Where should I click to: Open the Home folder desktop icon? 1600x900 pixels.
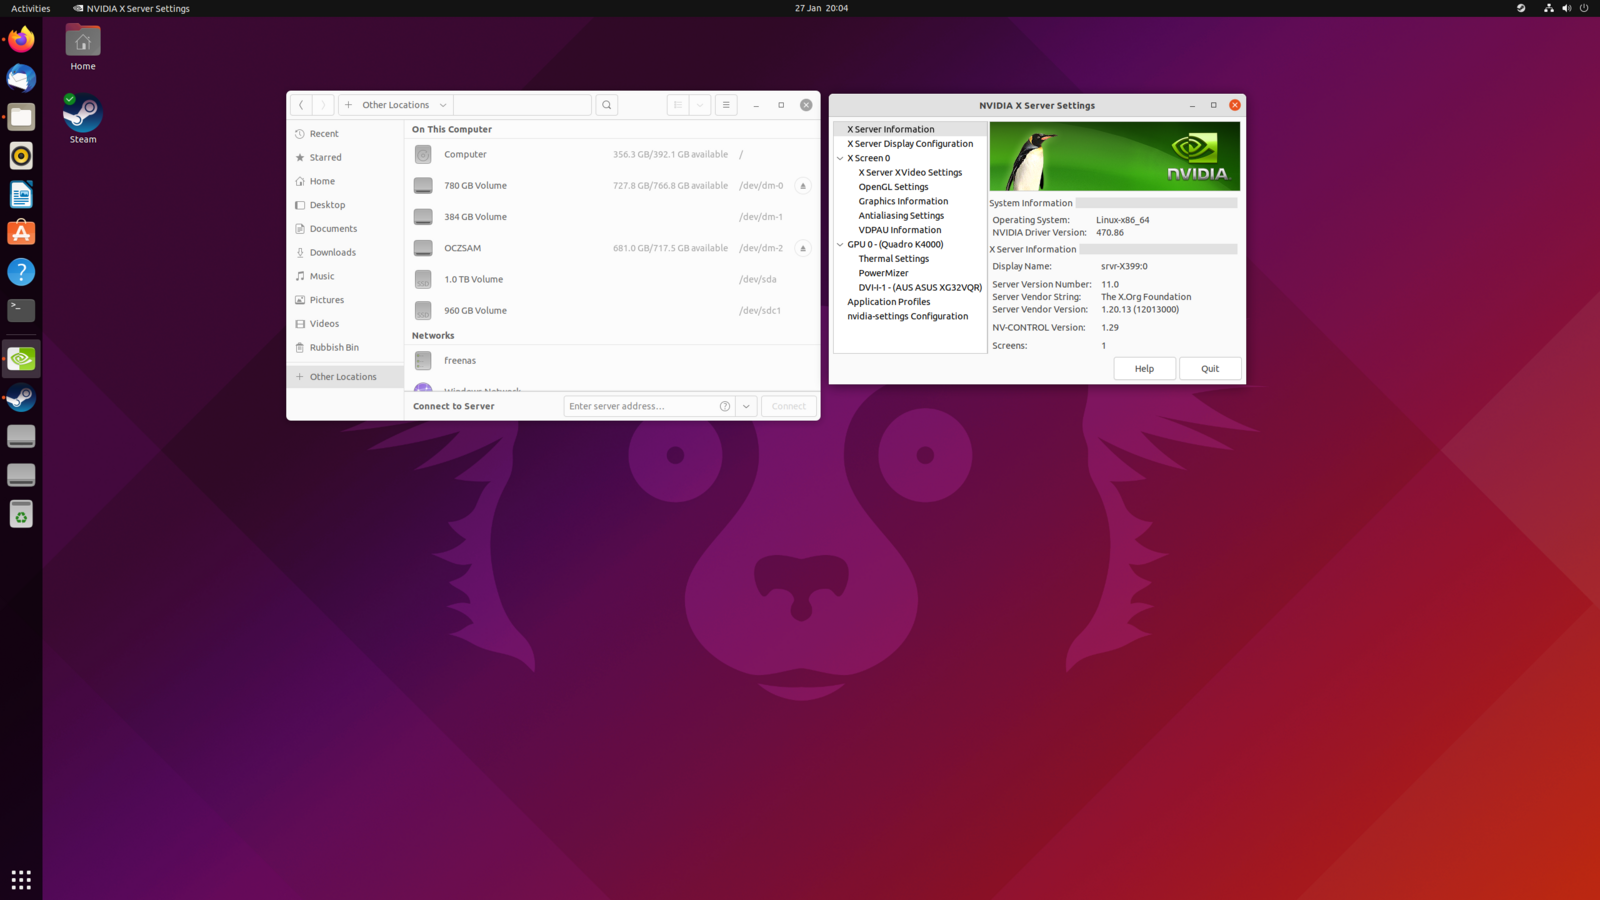tap(83, 48)
